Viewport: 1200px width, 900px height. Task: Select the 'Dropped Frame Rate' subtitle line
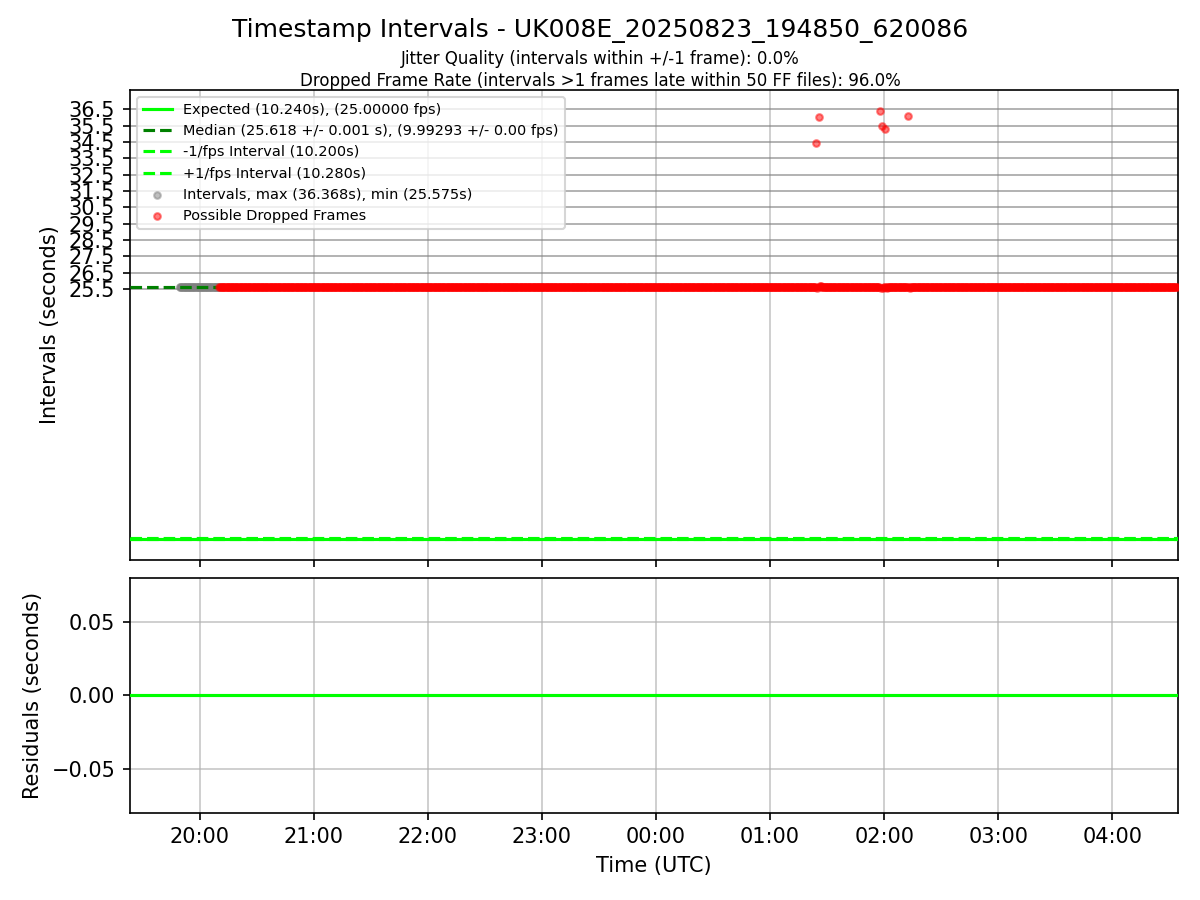[x=599, y=80]
